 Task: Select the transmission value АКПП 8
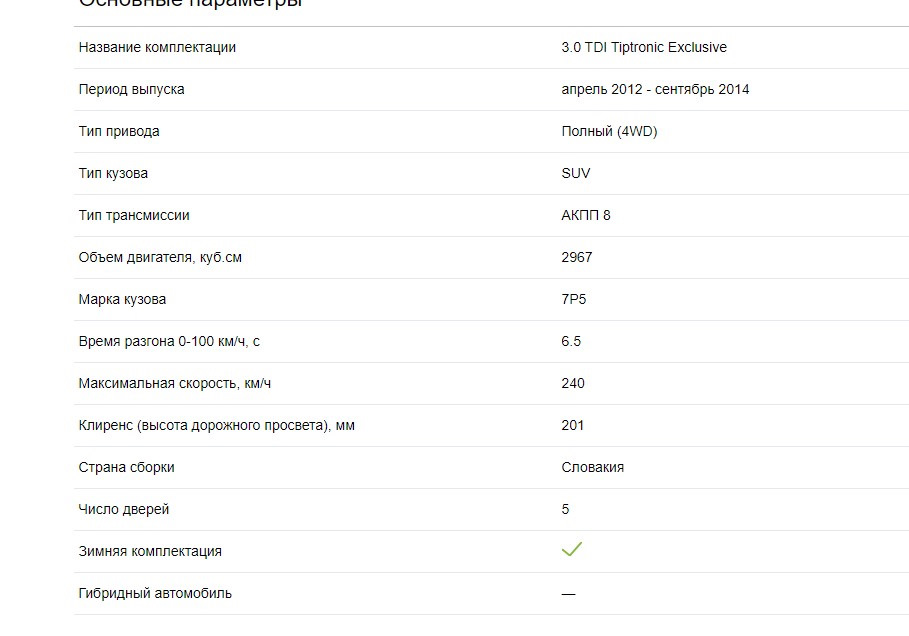tap(586, 216)
